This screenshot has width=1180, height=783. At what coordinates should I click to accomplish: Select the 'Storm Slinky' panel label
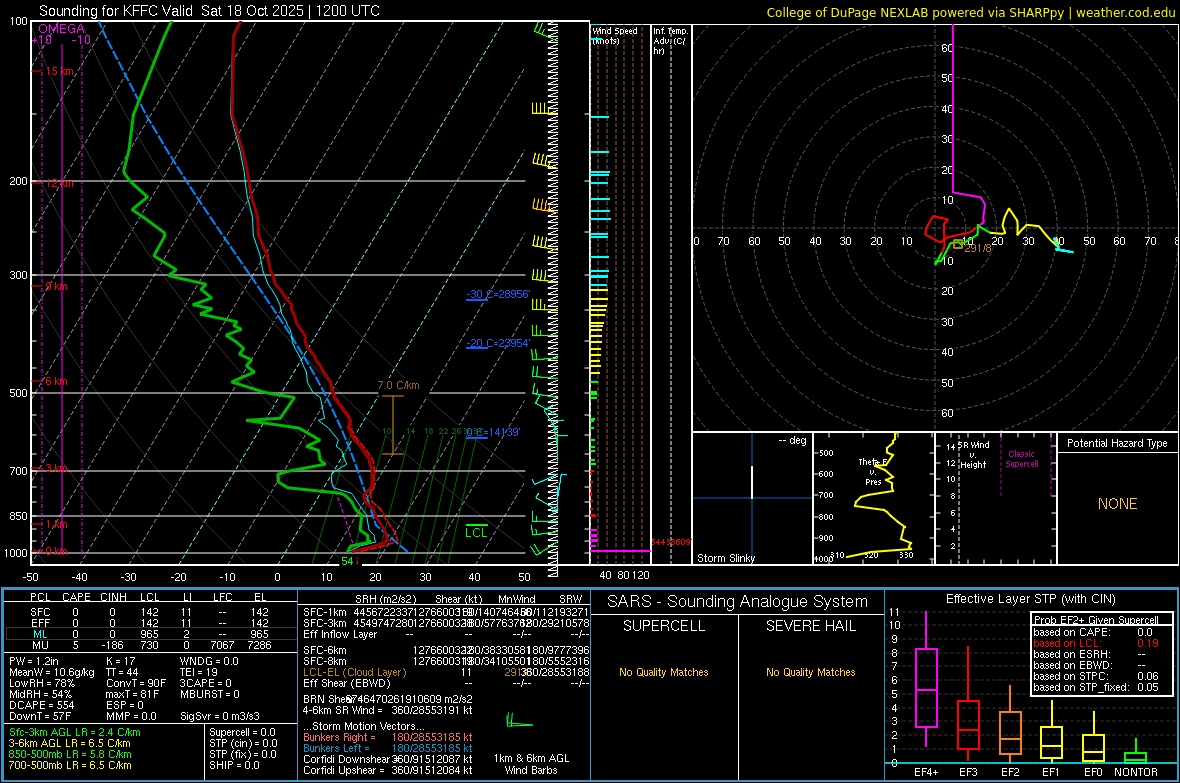click(725, 558)
